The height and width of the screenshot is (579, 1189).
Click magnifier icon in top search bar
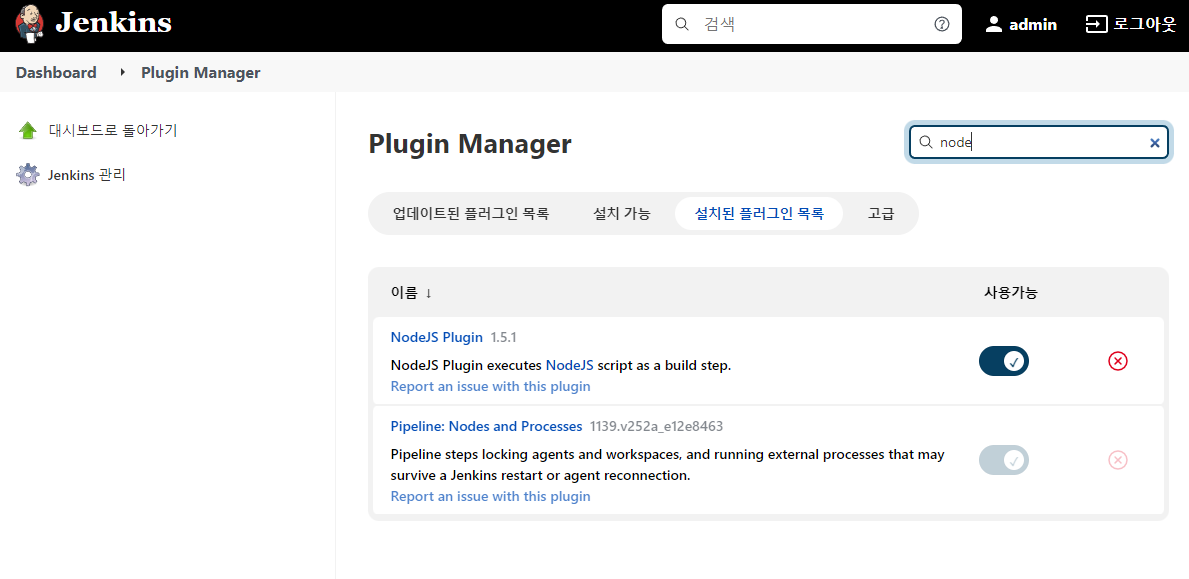[682, 24]
